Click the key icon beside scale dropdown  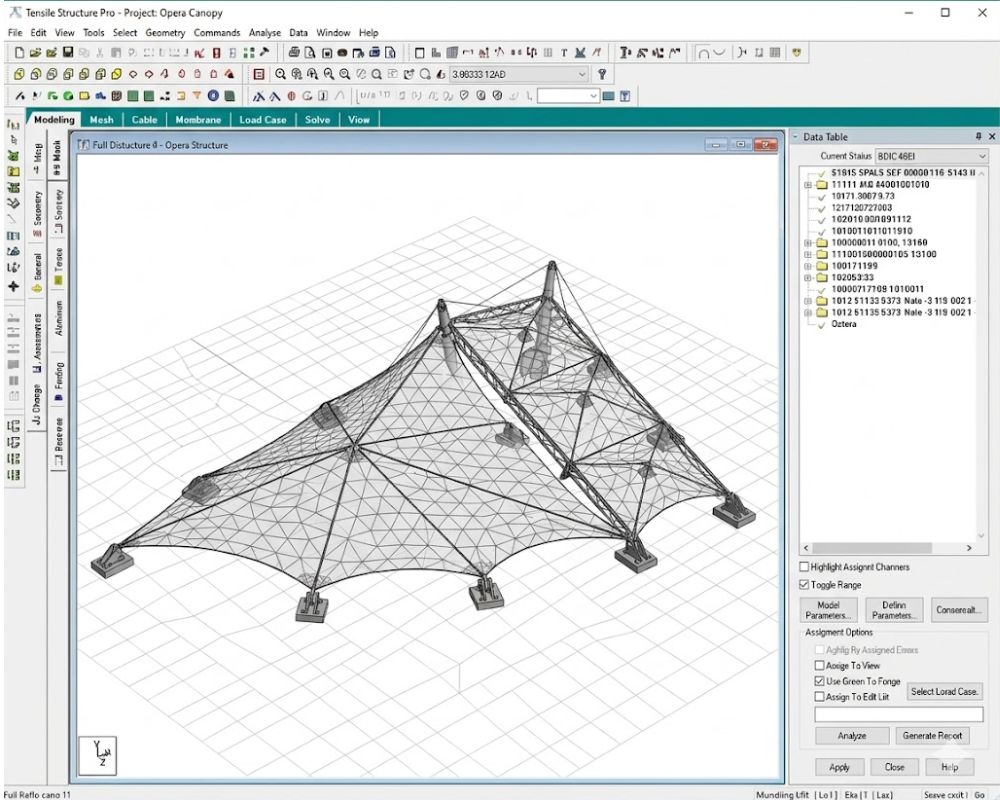[602, 74]
